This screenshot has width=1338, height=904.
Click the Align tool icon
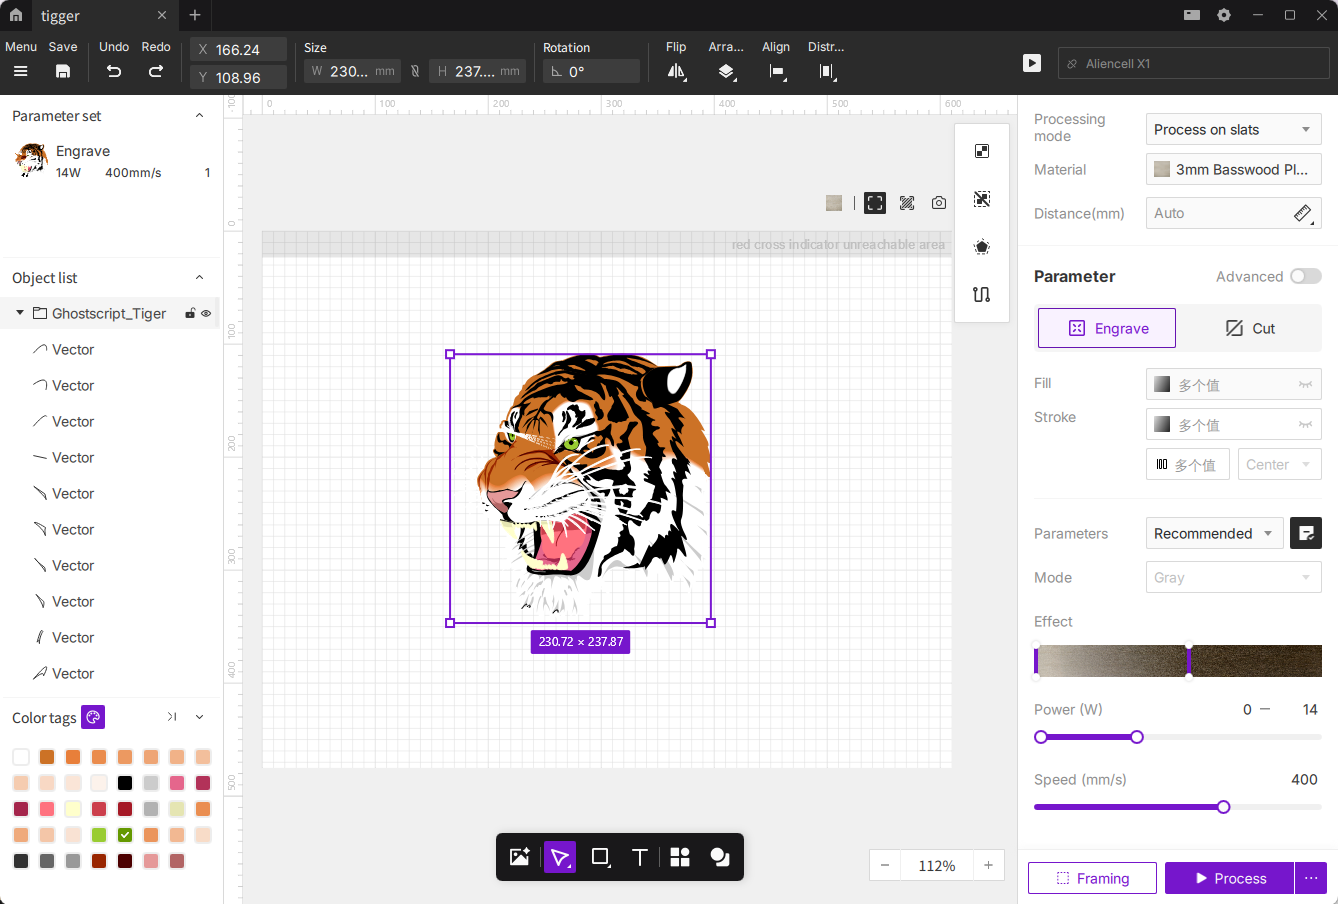[x=776, y=71]
